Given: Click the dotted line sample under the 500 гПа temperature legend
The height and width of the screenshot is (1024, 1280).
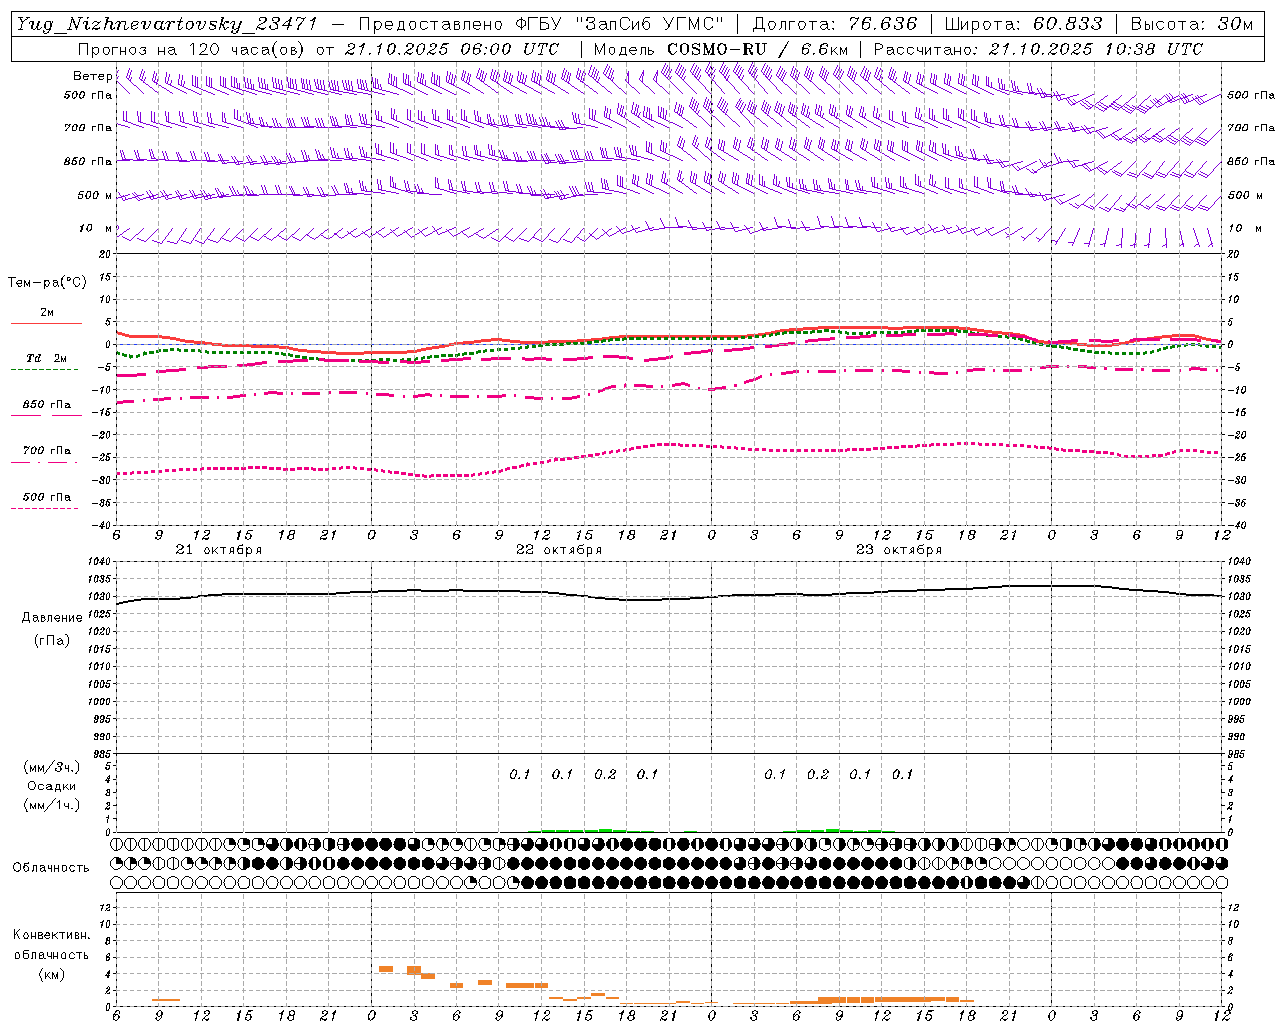Looking at the screenshot, I should coord(44,509).
